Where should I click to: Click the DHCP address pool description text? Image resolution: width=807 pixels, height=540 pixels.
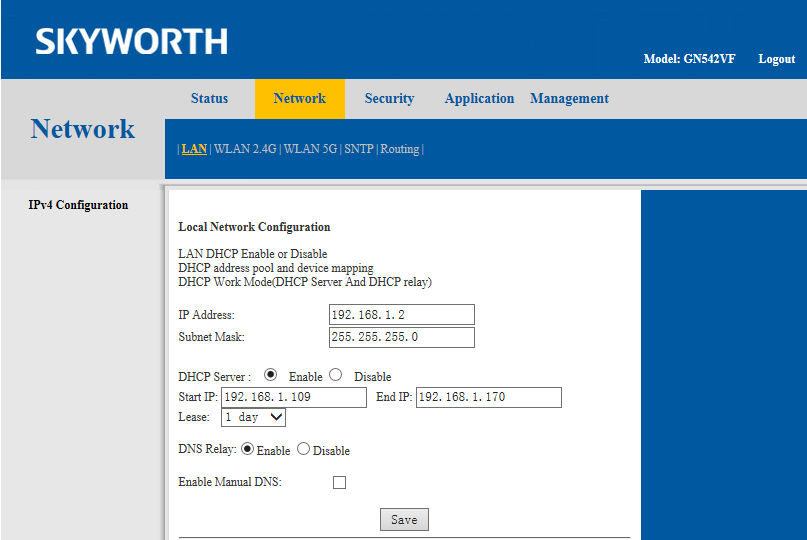[276, 268]
